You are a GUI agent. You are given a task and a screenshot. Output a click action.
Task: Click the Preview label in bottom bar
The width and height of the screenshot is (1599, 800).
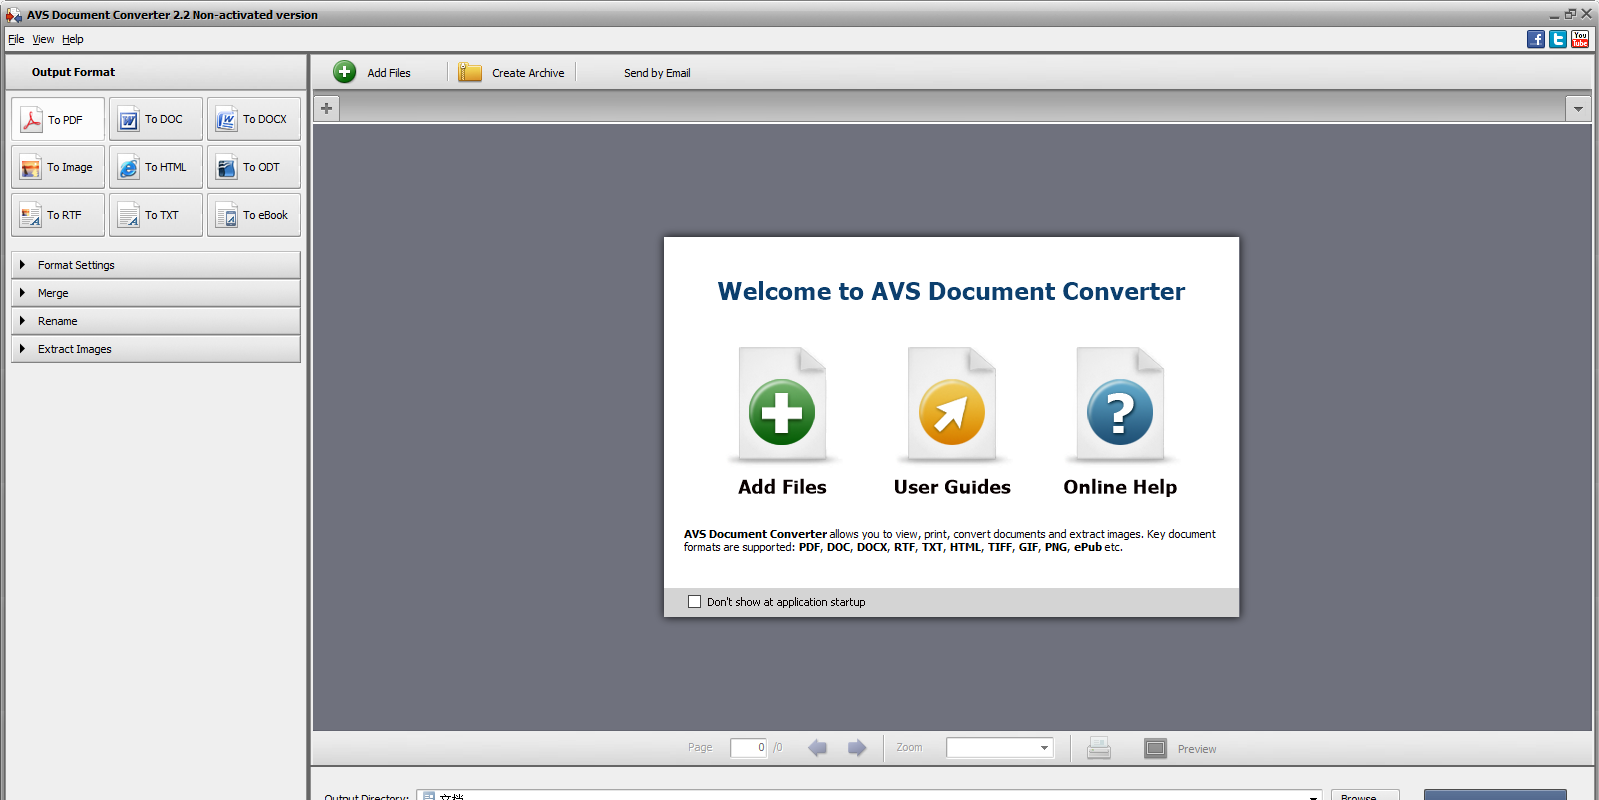point(1197,749)
